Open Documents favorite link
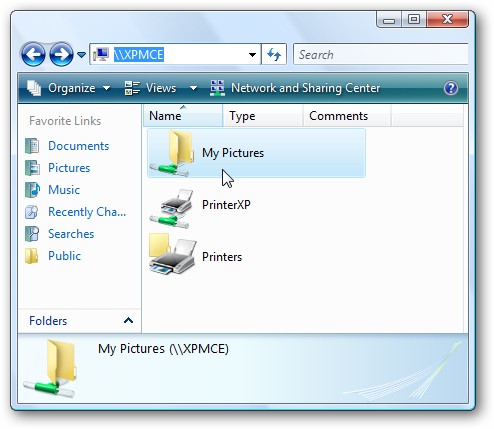This screenshot has height=429, width=494. pyautogui.click(x=79, y=146)
